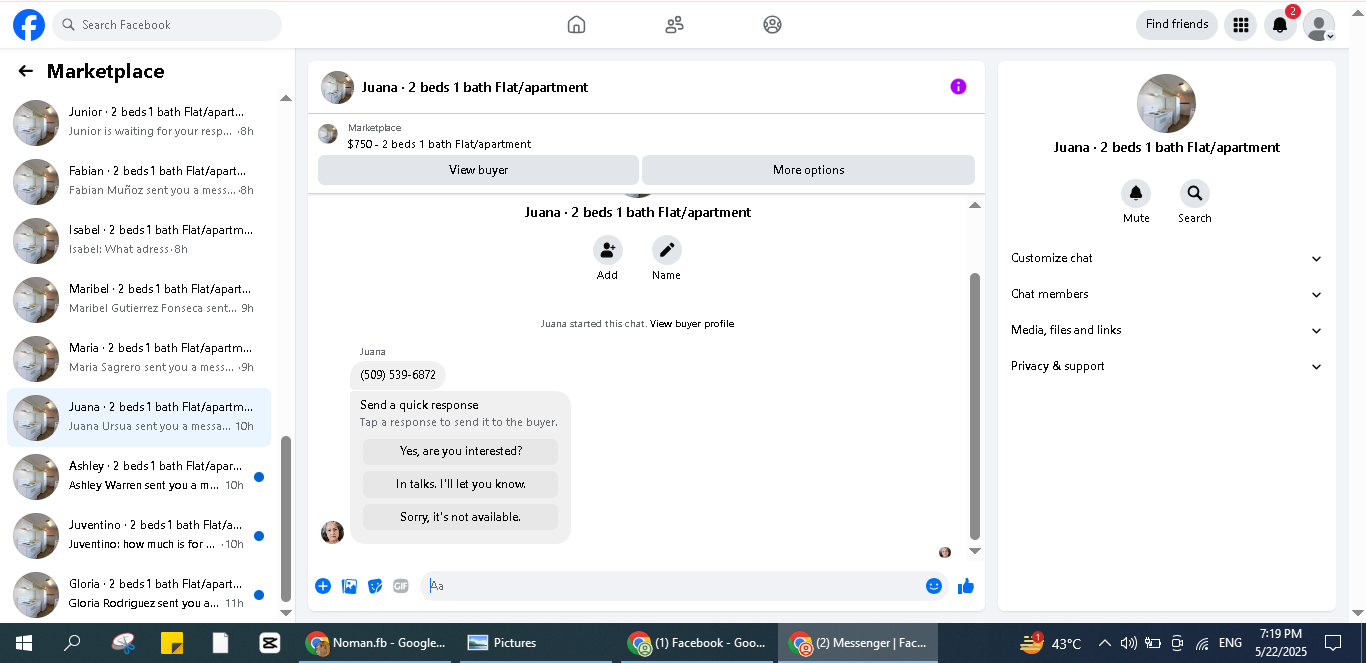Click the Marketplace back arrow
Viewport: 1366px width, 663px height.
click(26, 71)
